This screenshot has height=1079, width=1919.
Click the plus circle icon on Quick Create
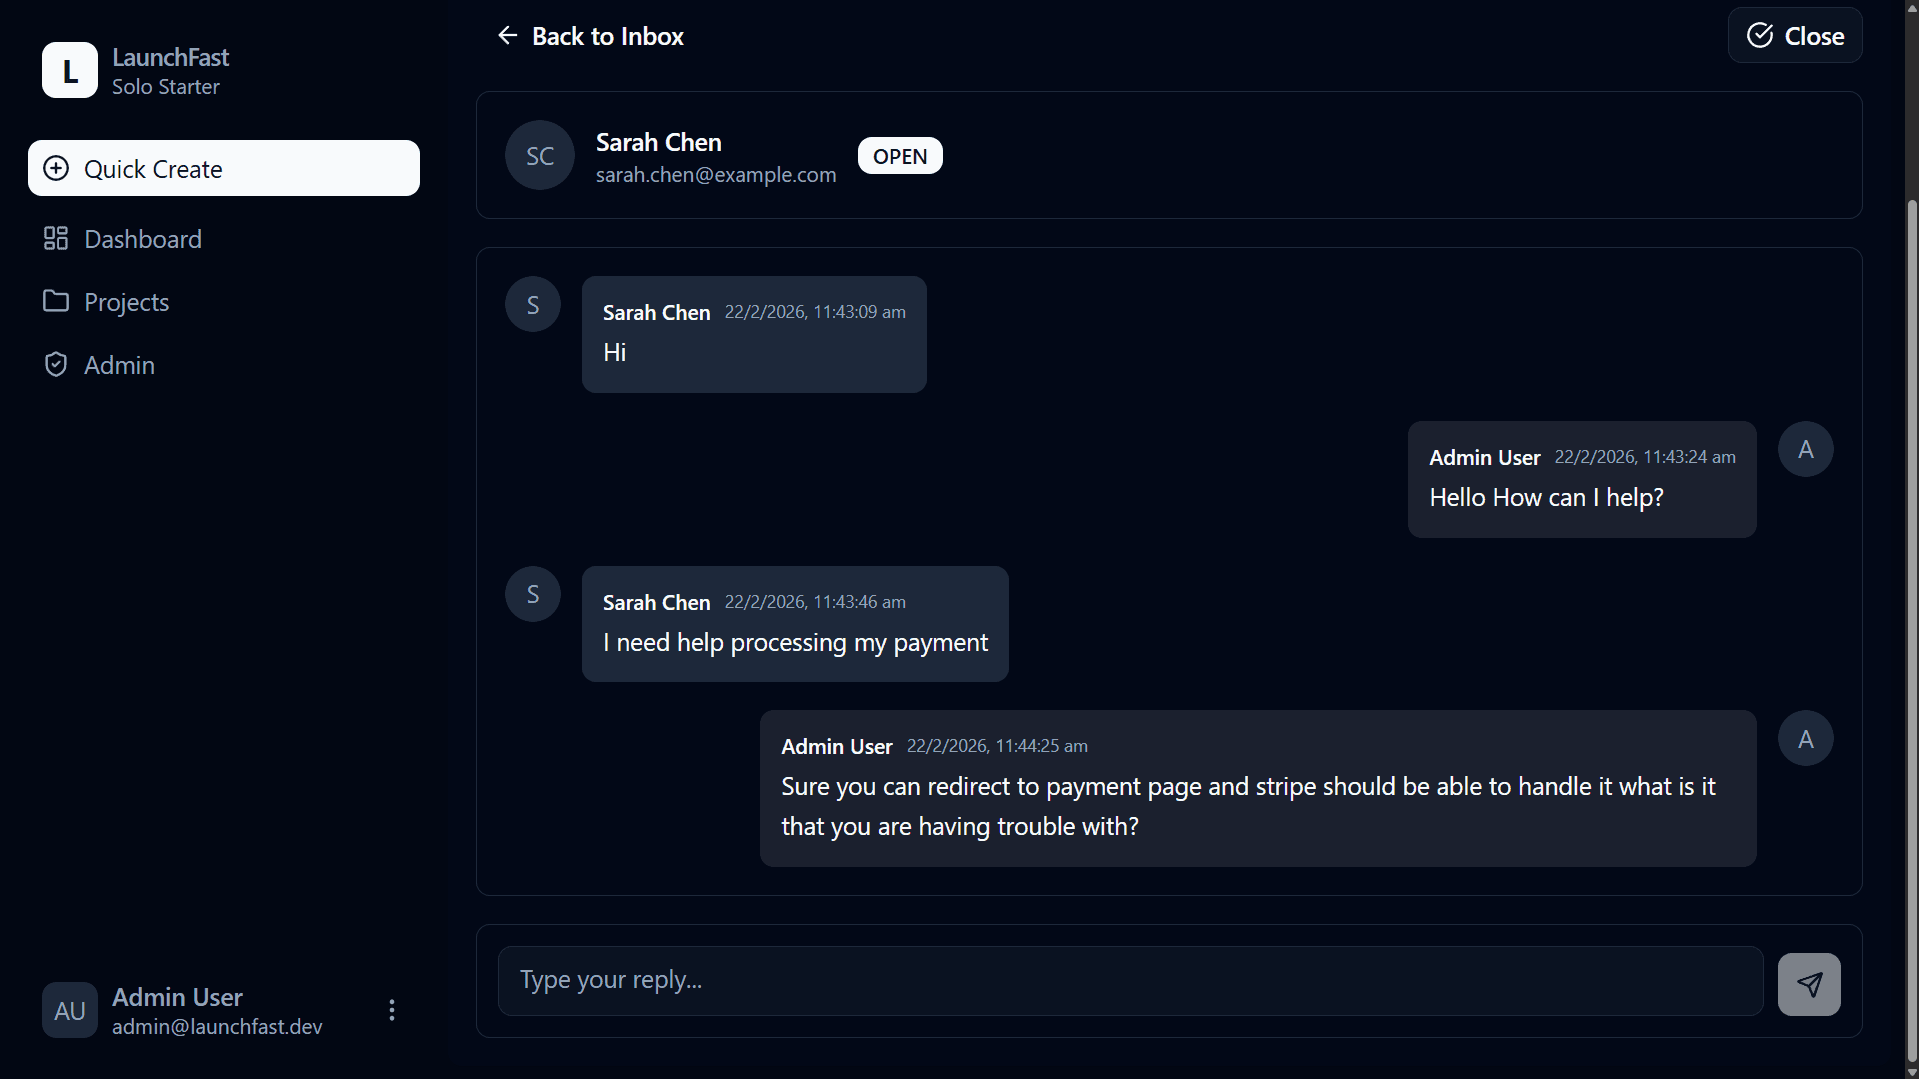[x=57, y=169]
